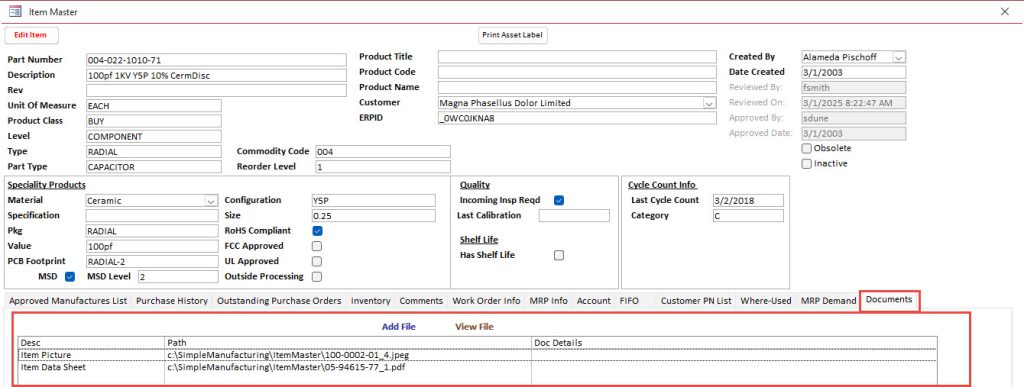Uncheck the RoHS Compliant checkbox
Viewport: 1024px width, 387px height.
pyautogui.click(x=317, y=231)
